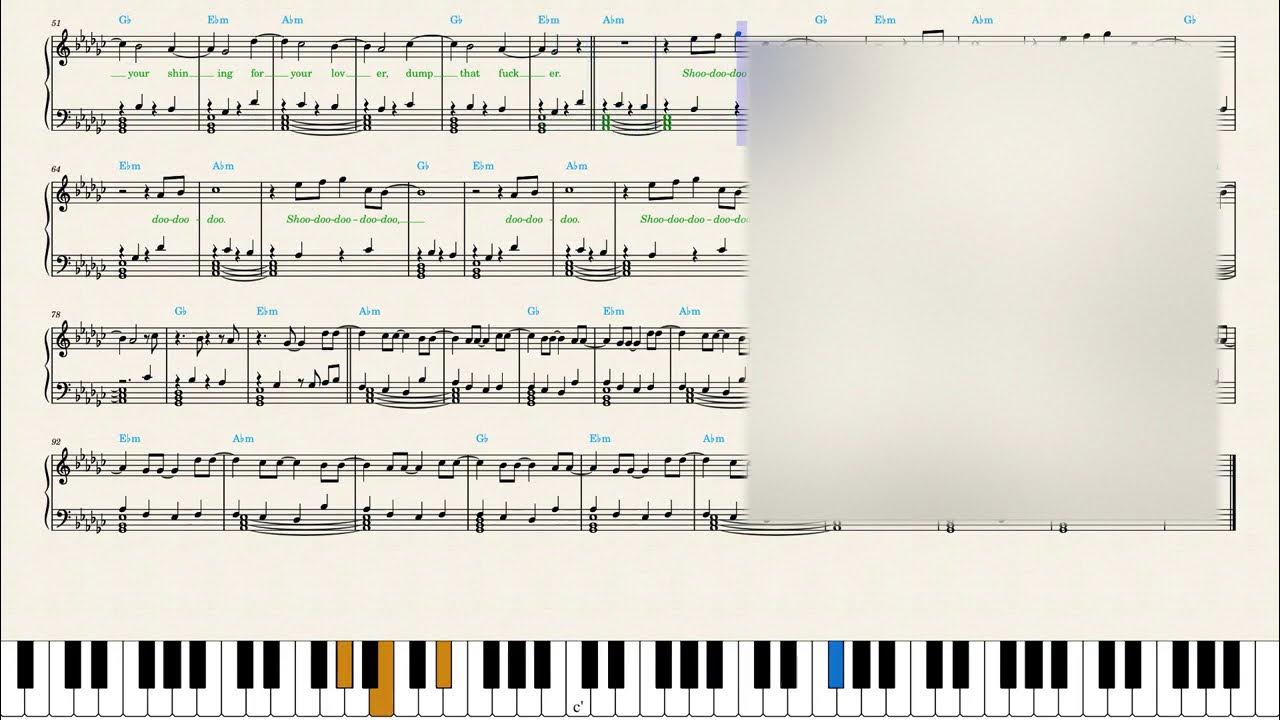Click first G♭ chord symbol in measure 78 row

click(x=181, y=311)
